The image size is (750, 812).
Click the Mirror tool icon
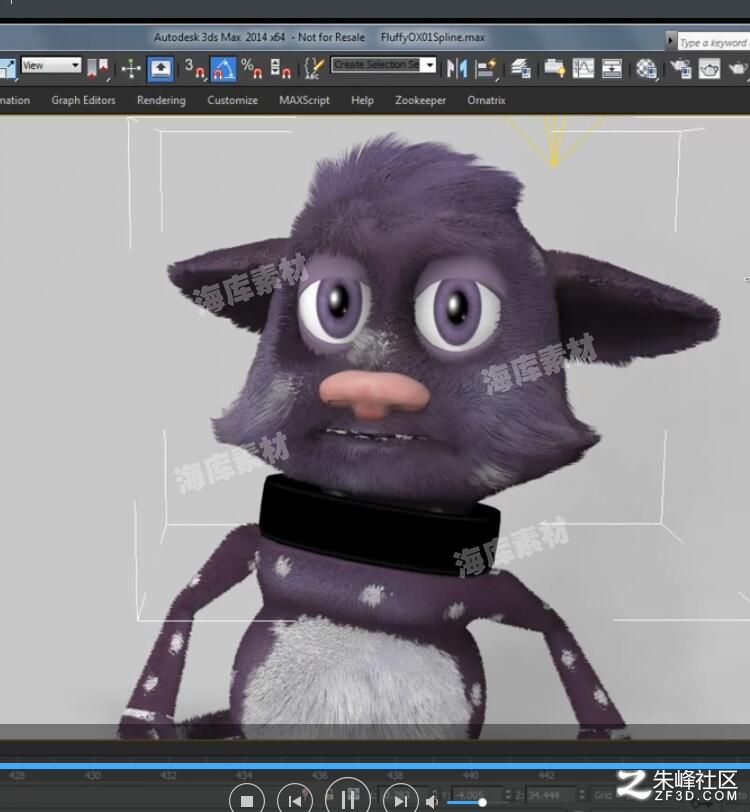point(457,68)
